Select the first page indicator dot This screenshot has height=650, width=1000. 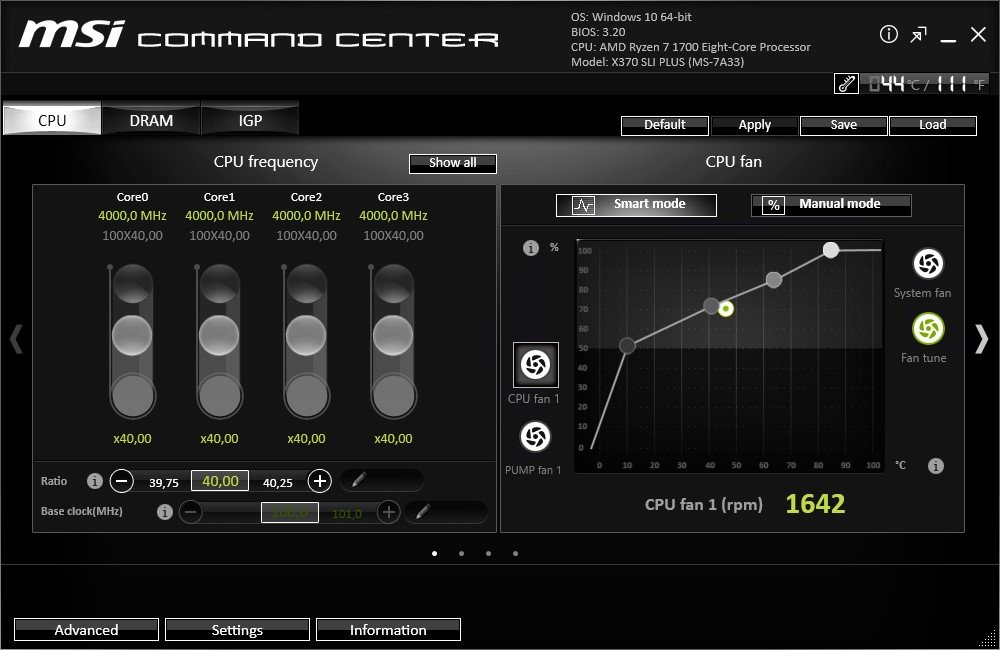(434, 553)
